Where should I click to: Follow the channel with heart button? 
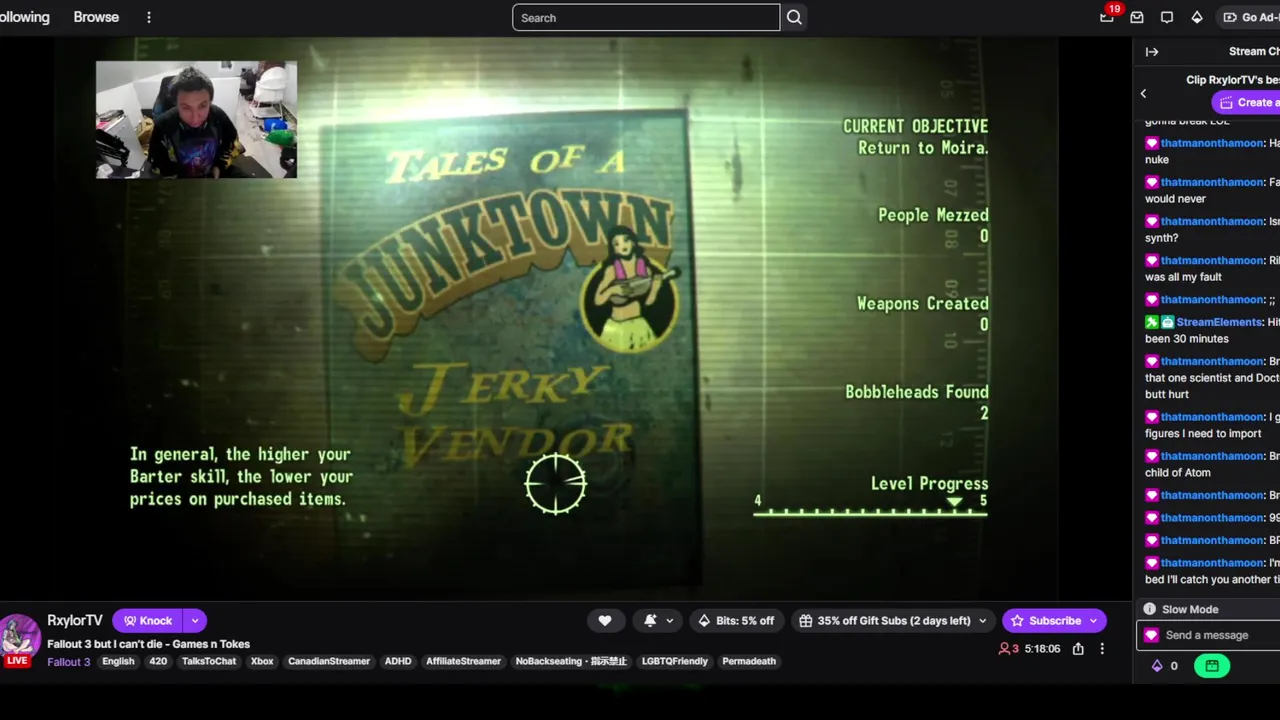click(605, 621)
